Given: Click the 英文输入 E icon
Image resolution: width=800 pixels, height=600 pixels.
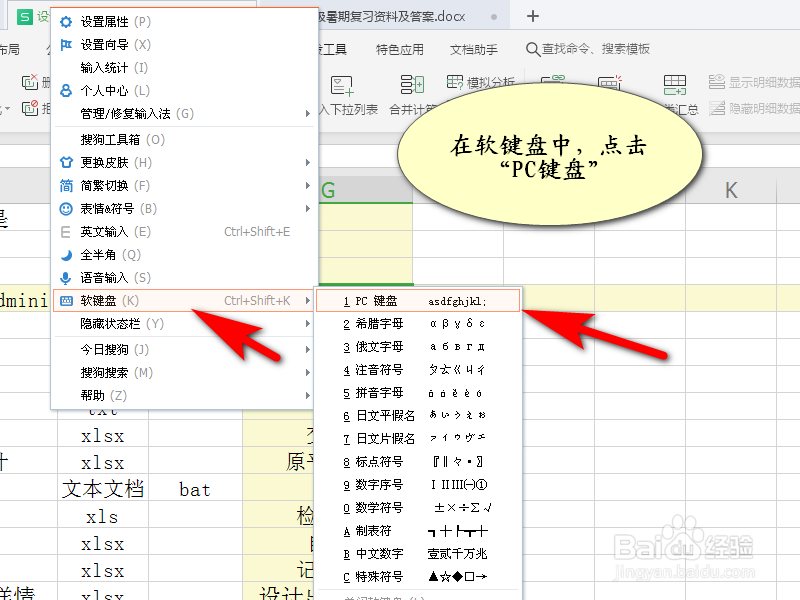Looking at the screenshot, I should [66, 232].
